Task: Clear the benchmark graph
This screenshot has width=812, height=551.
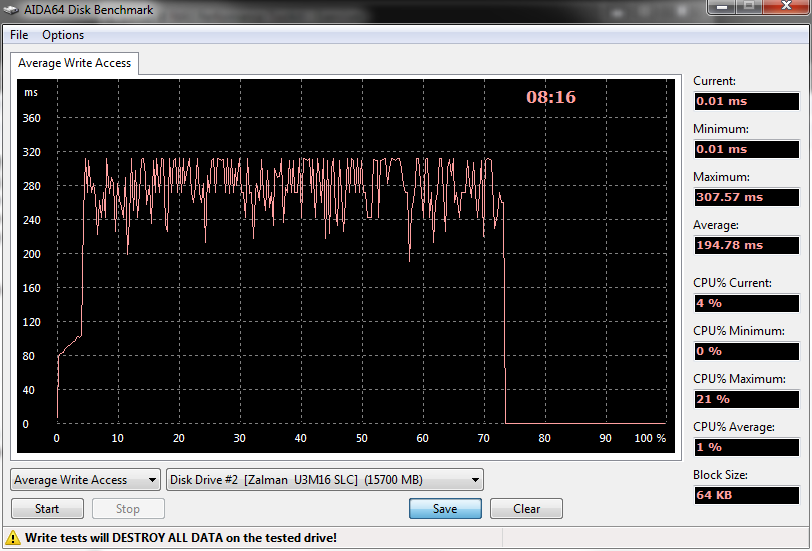Action: [526, 509]
